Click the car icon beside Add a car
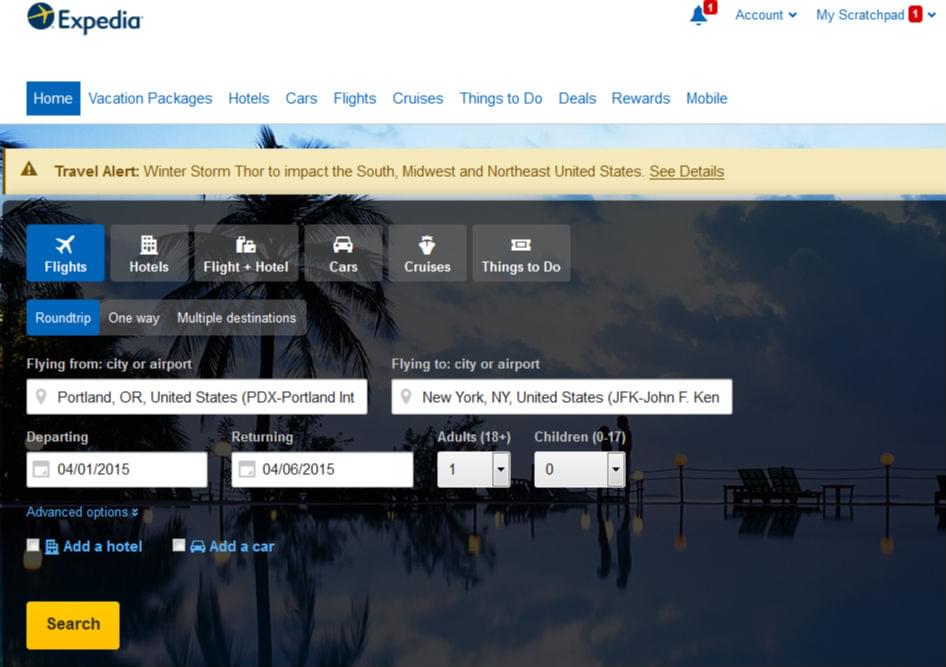Screen dimensions: 946x667 tap(198, 546)
